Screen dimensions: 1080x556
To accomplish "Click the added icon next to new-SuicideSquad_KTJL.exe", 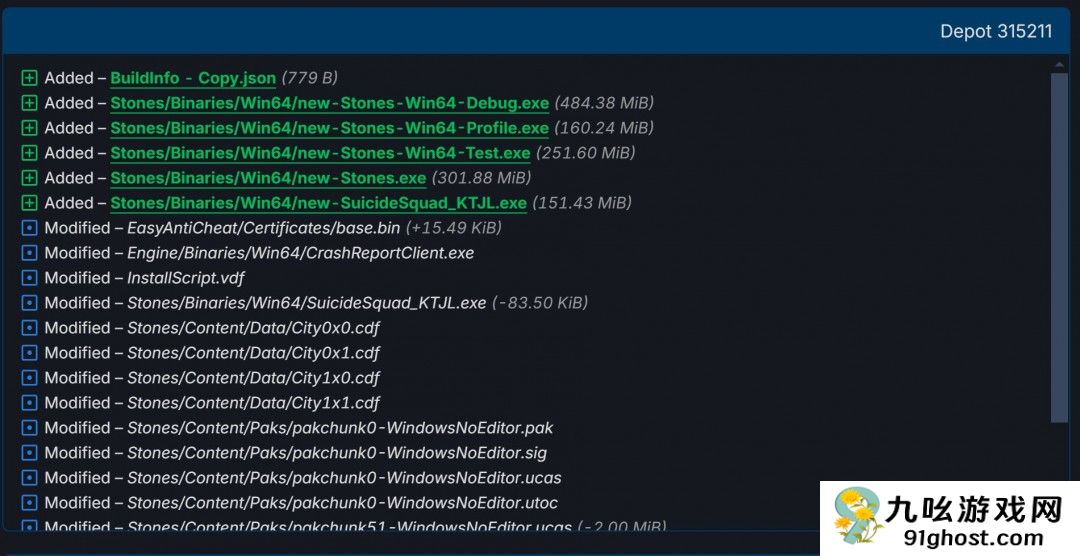I will pyautogui.click(x=29, y=203).
